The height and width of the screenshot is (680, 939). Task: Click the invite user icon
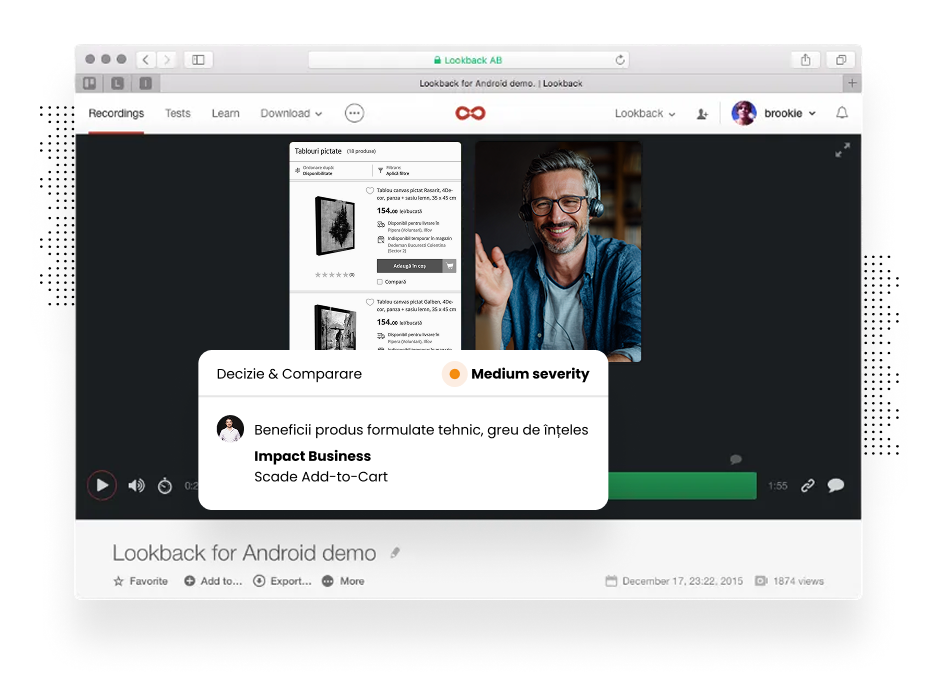(x=702, y=114)
